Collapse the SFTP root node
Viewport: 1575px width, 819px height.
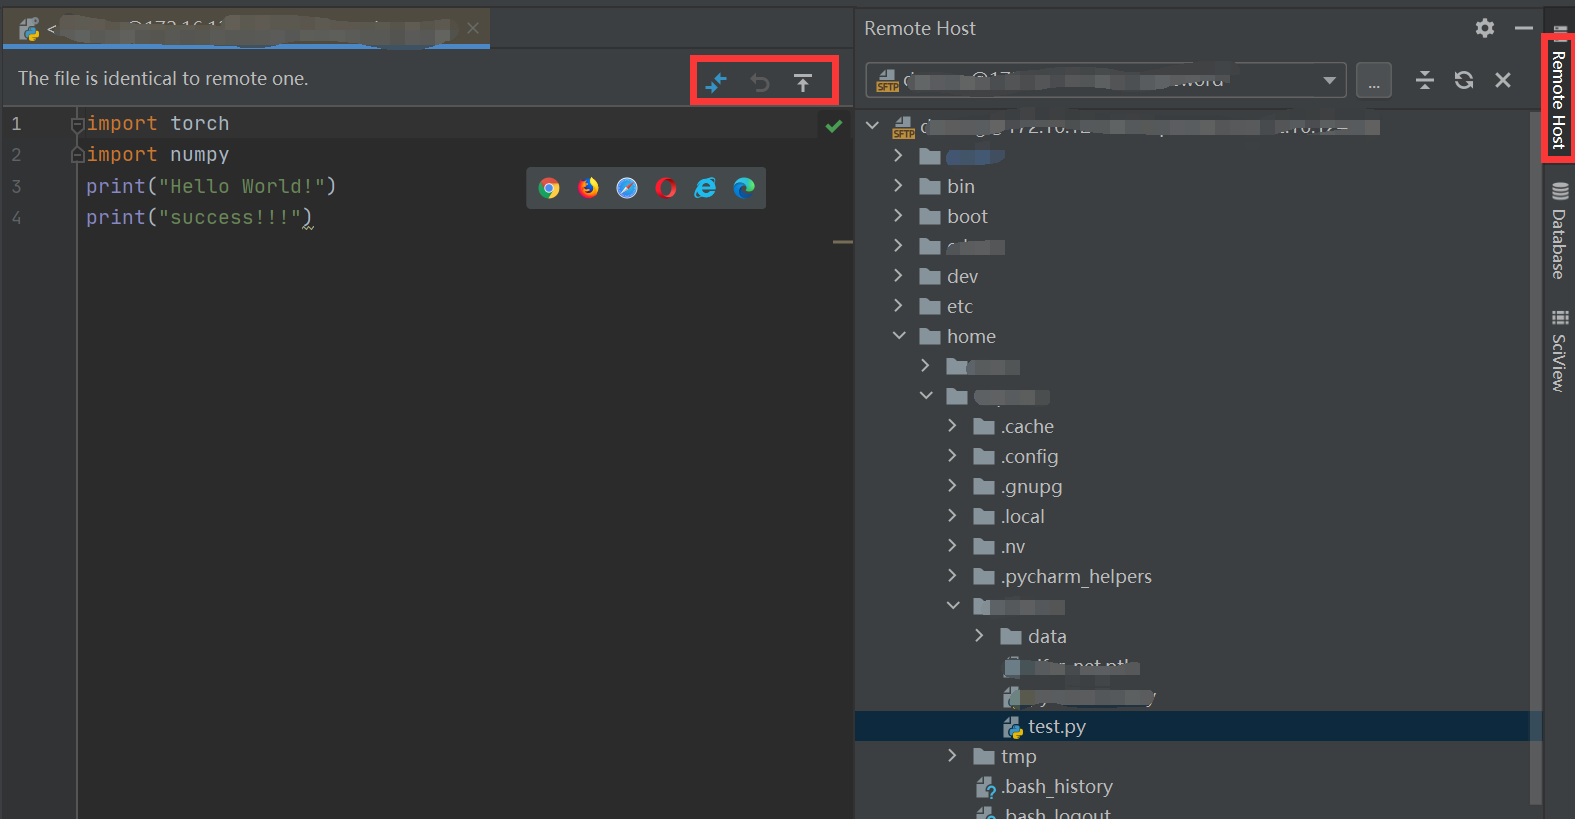click(872, 126)
